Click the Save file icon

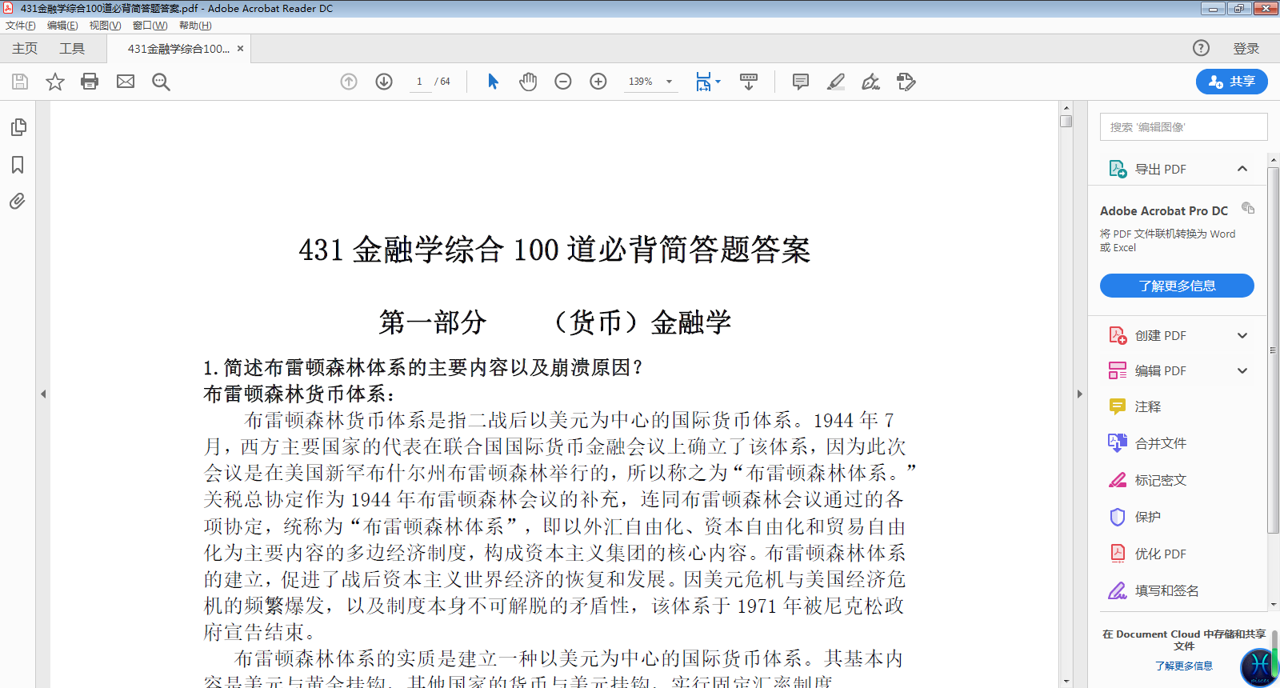coord(19,82)
